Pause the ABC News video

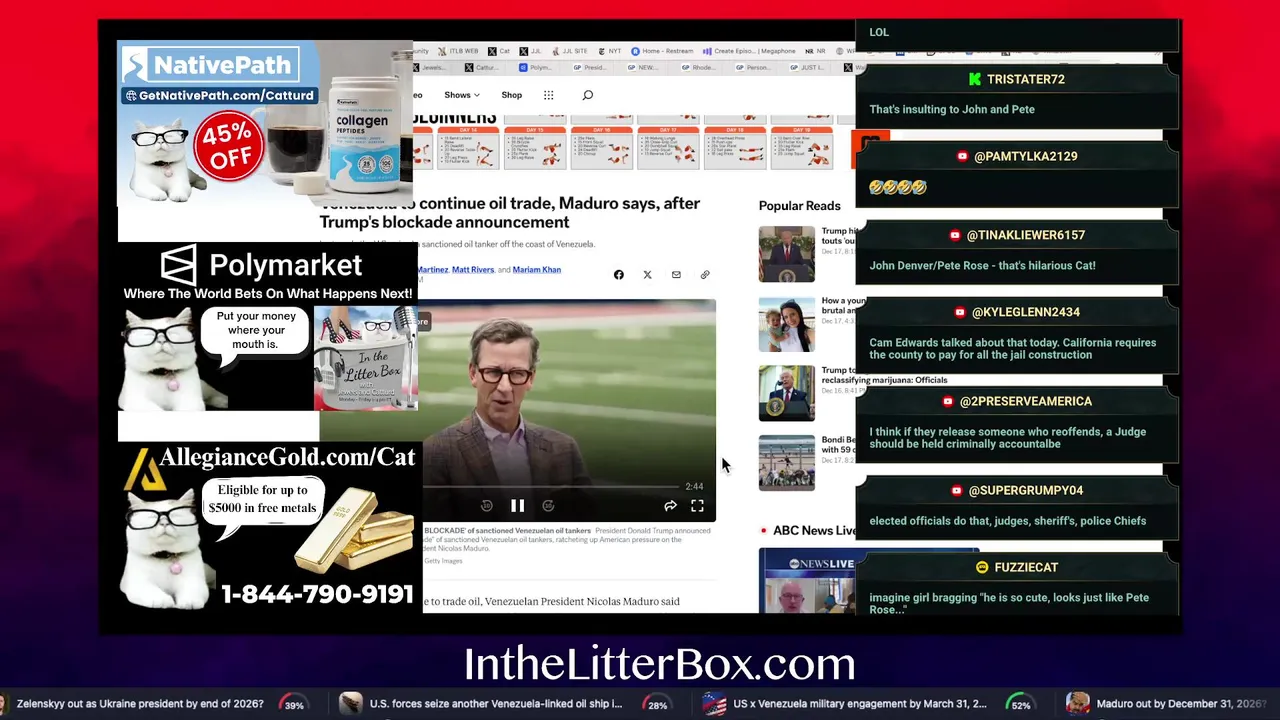(517, 506)
